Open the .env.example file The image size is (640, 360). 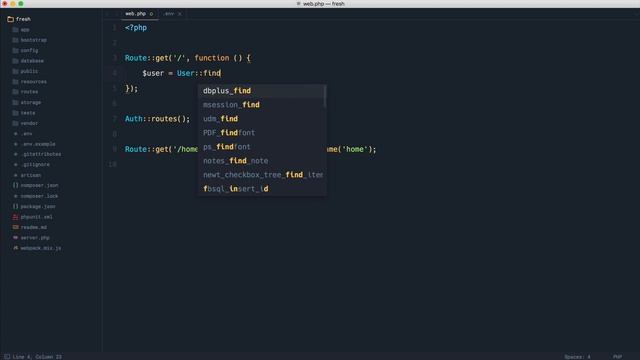(x=38, y=144)
